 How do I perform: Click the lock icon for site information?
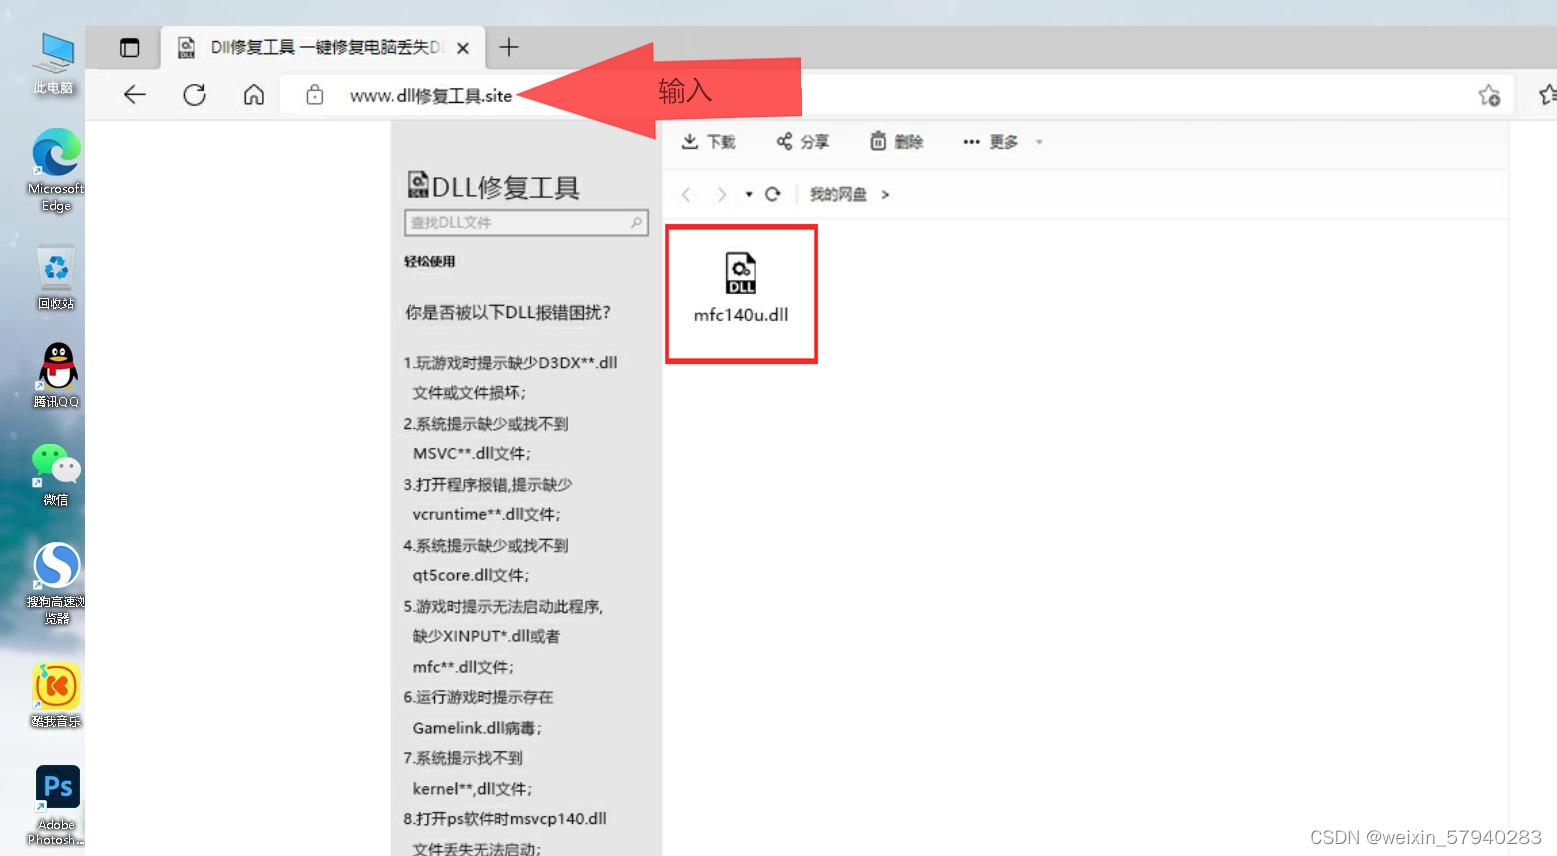(x=315, y=95)
